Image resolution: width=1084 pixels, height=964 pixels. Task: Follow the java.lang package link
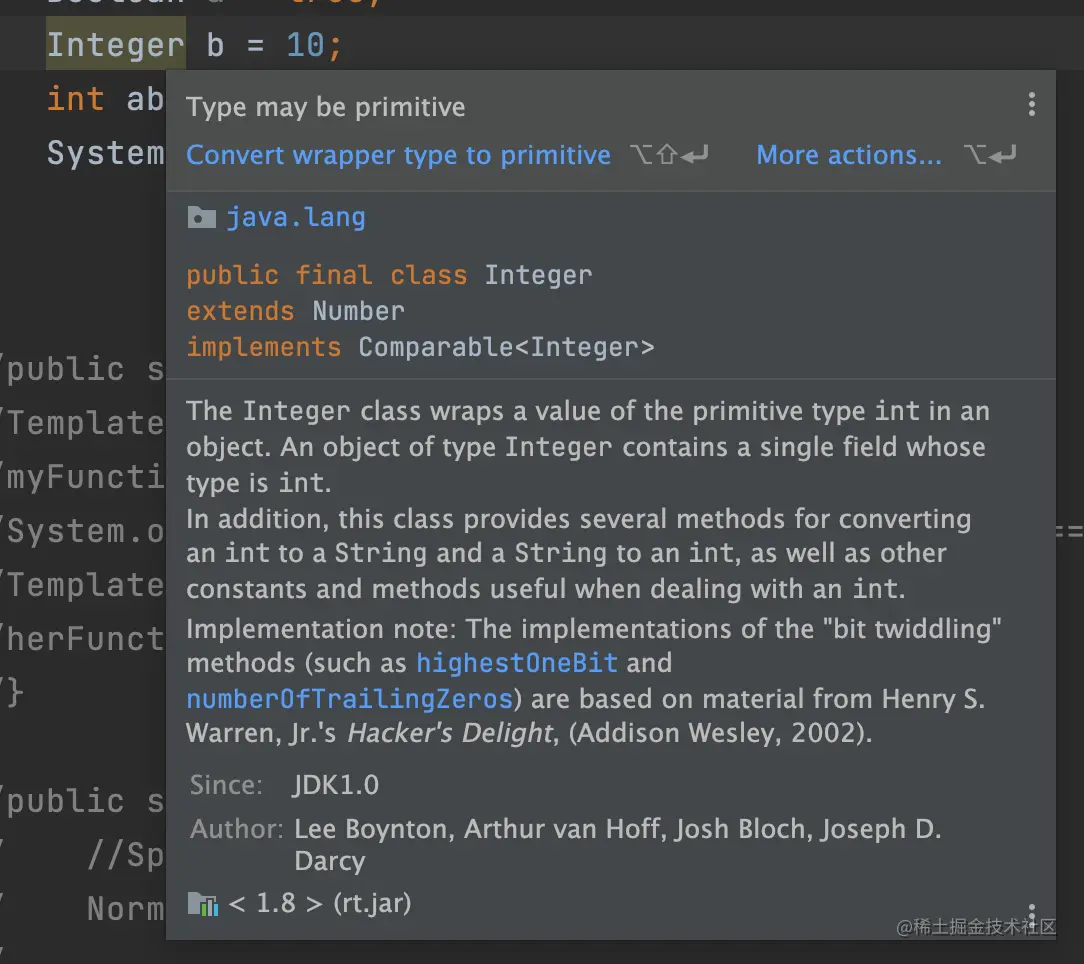(295, 218)
